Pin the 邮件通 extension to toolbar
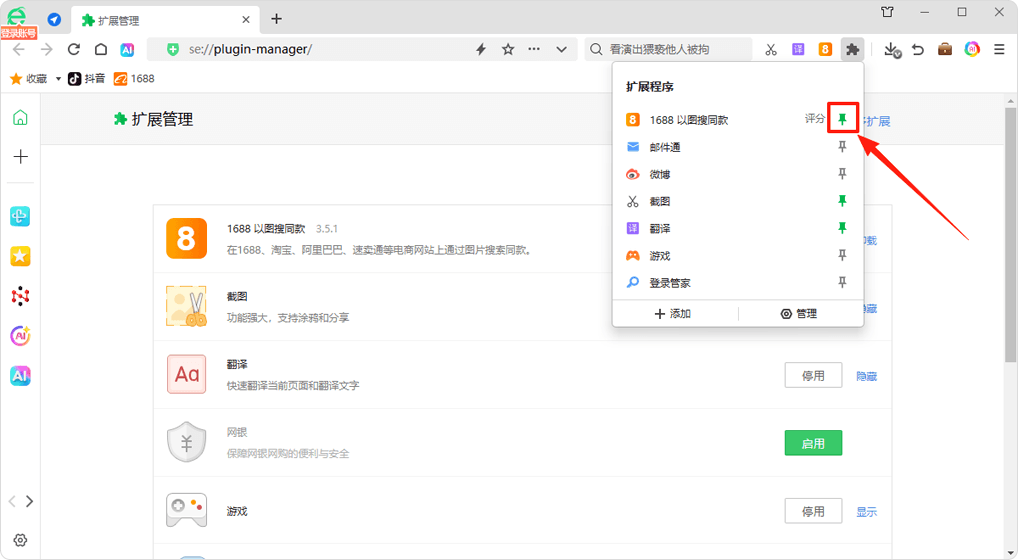The height and width of the screenshot is (560, 1018). [x=842, y=147]
